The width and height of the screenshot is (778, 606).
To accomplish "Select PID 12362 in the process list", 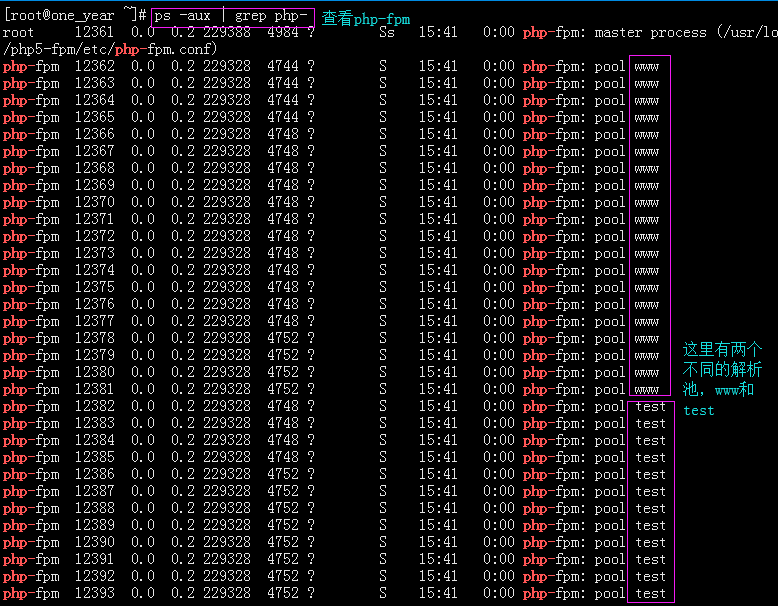I will click(x=94, y=66).
